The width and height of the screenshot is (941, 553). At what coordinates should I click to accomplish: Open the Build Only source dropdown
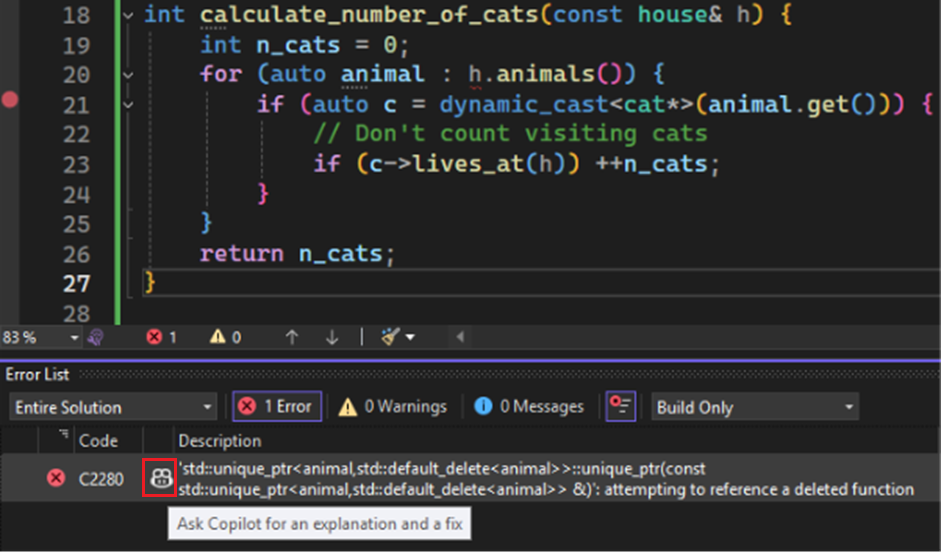click(755, 407)
